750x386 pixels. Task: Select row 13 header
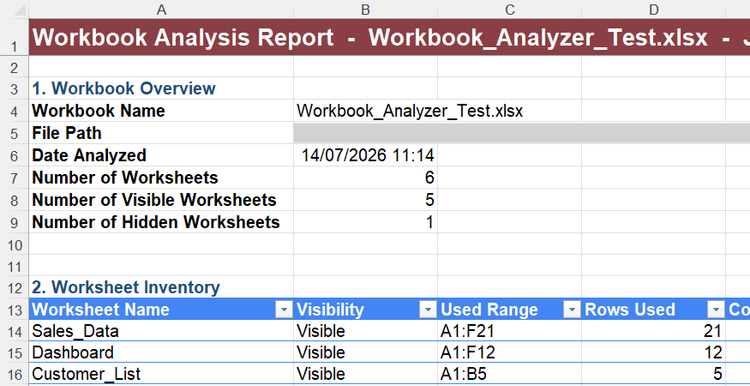[x=14, y=309]
